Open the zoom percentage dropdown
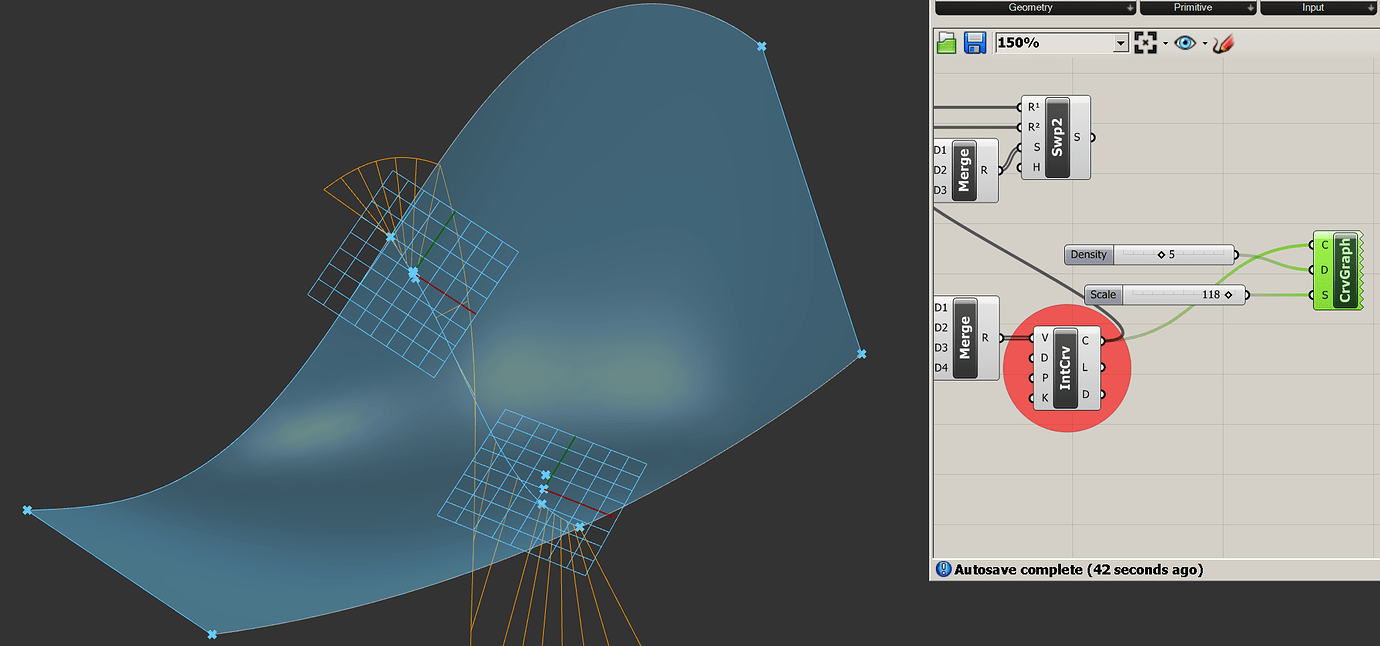Viewport: 1380px width, 646px height. point(1120,42)
